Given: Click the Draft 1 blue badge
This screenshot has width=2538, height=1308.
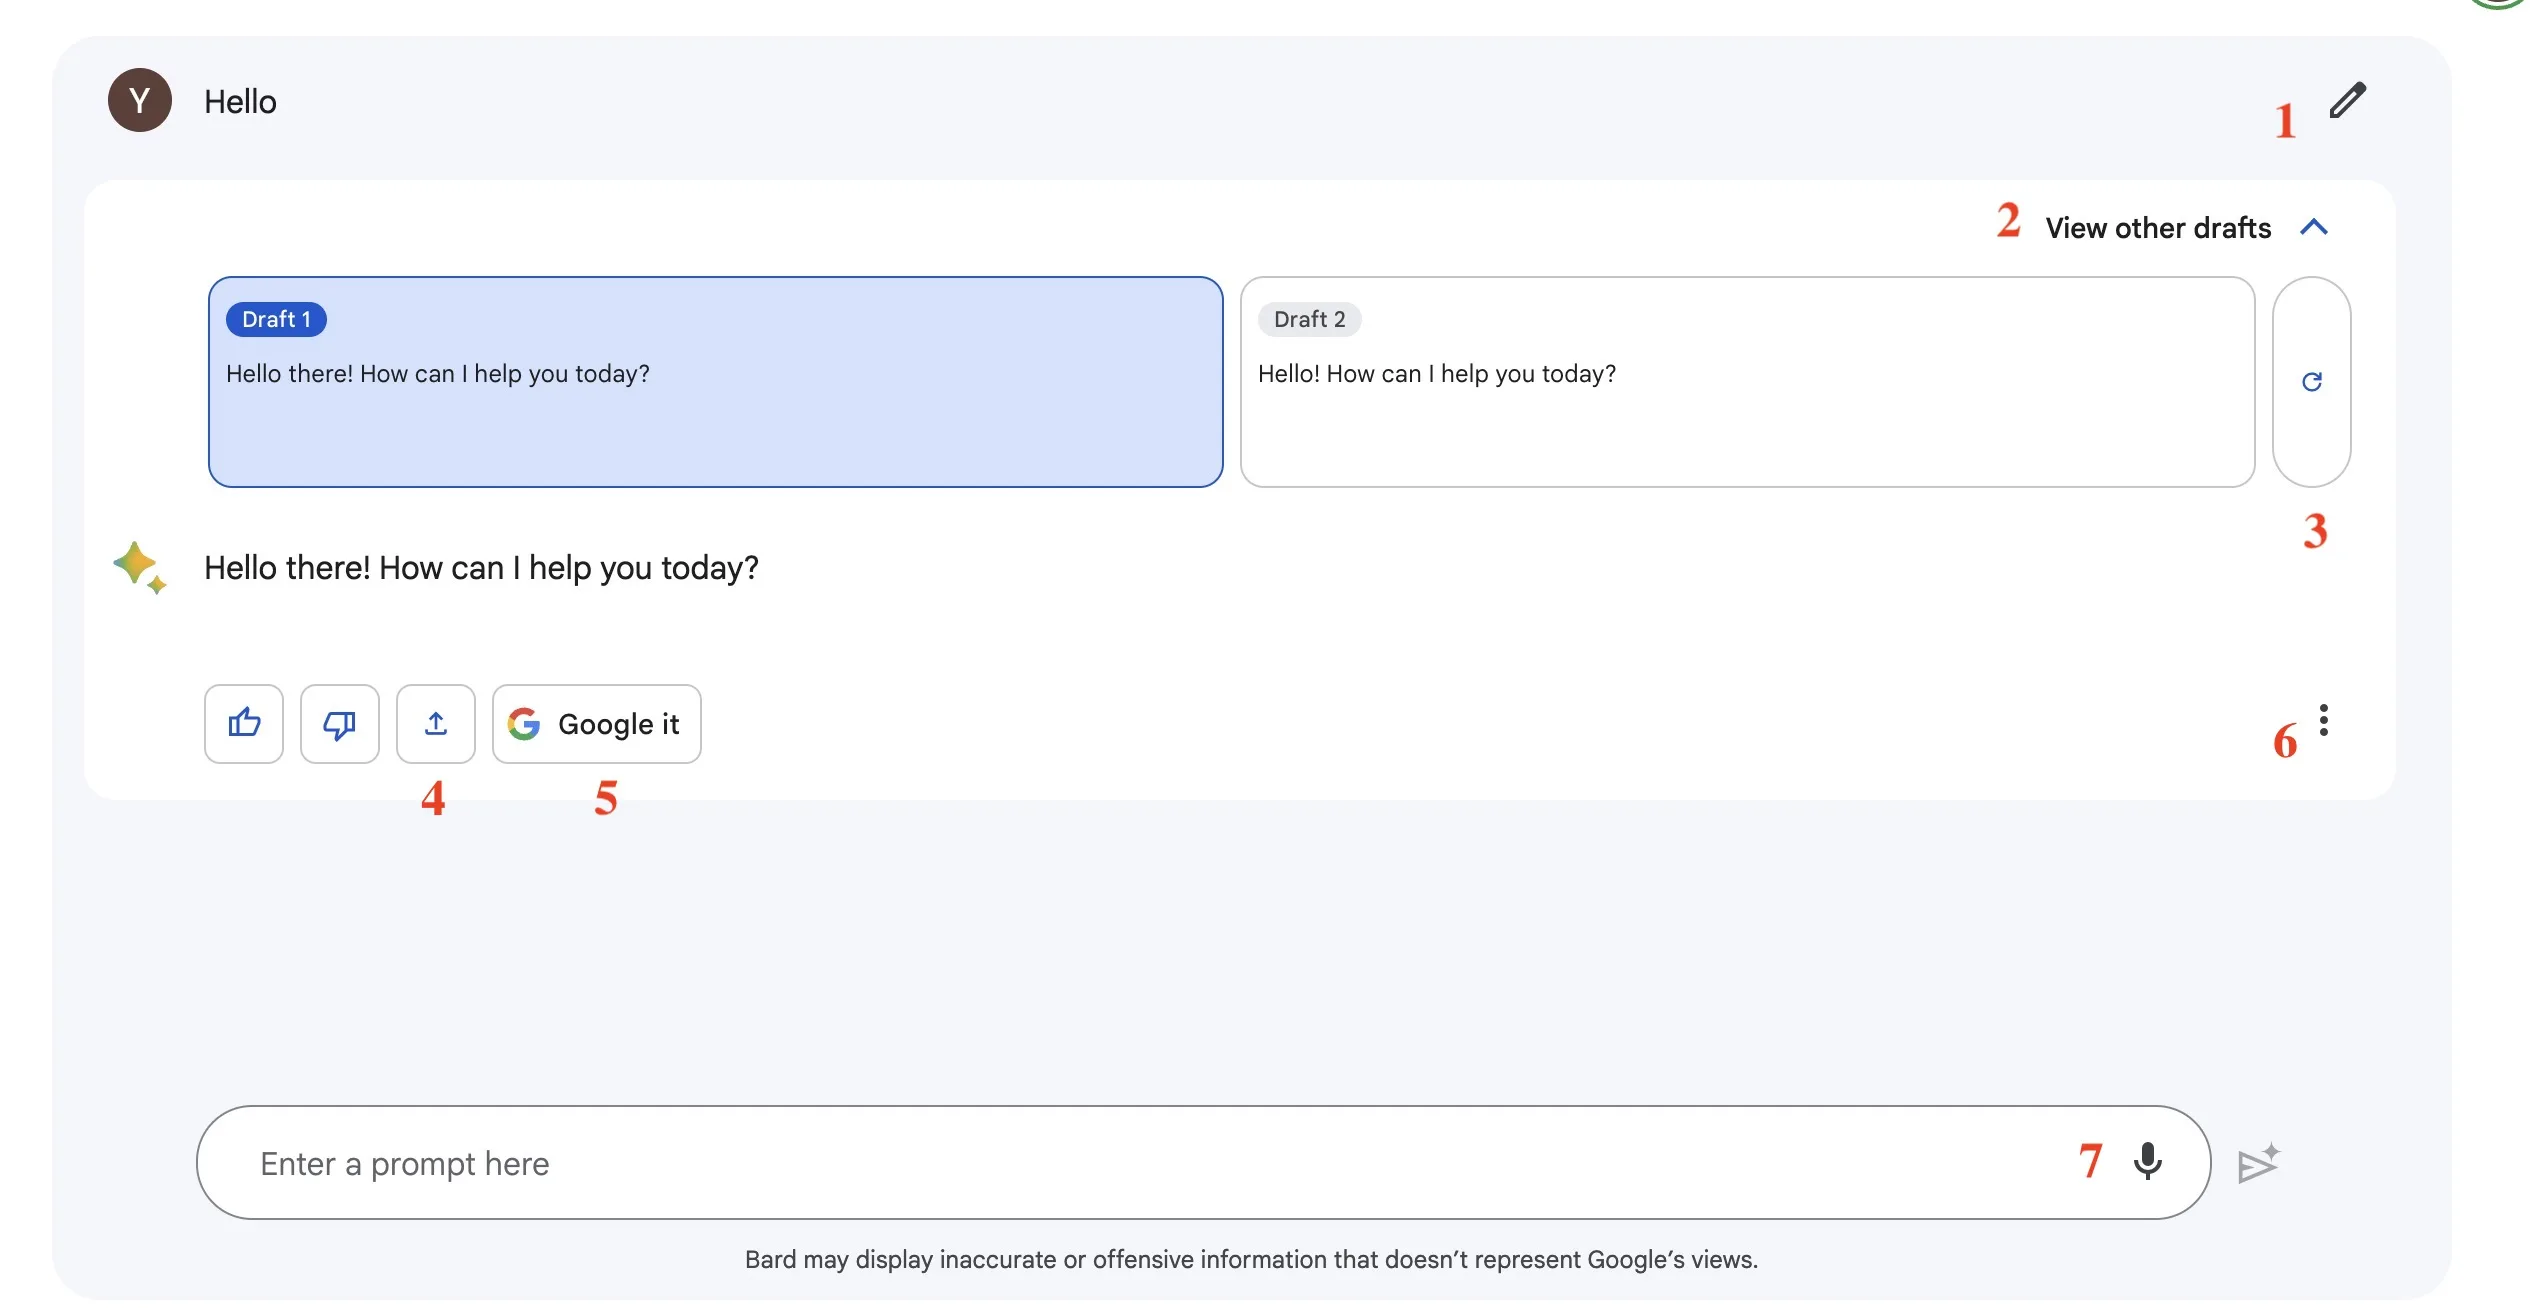Looking at the screenshot, I should [276, 319].
